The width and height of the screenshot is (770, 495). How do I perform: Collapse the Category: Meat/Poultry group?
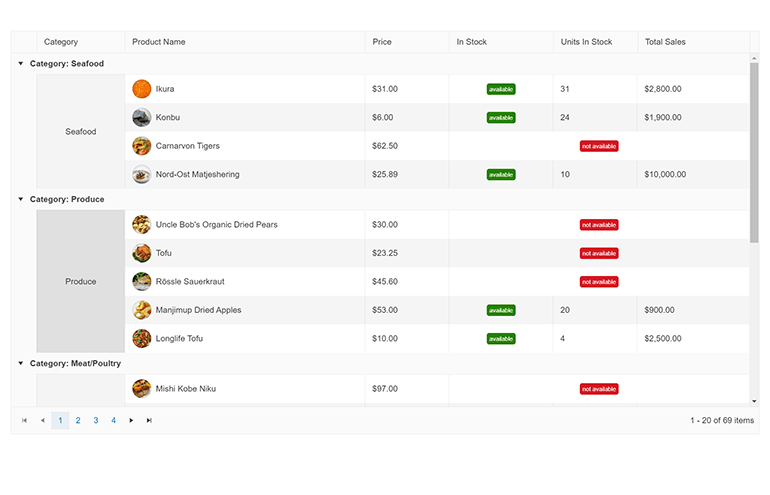[x=21, y=364]
